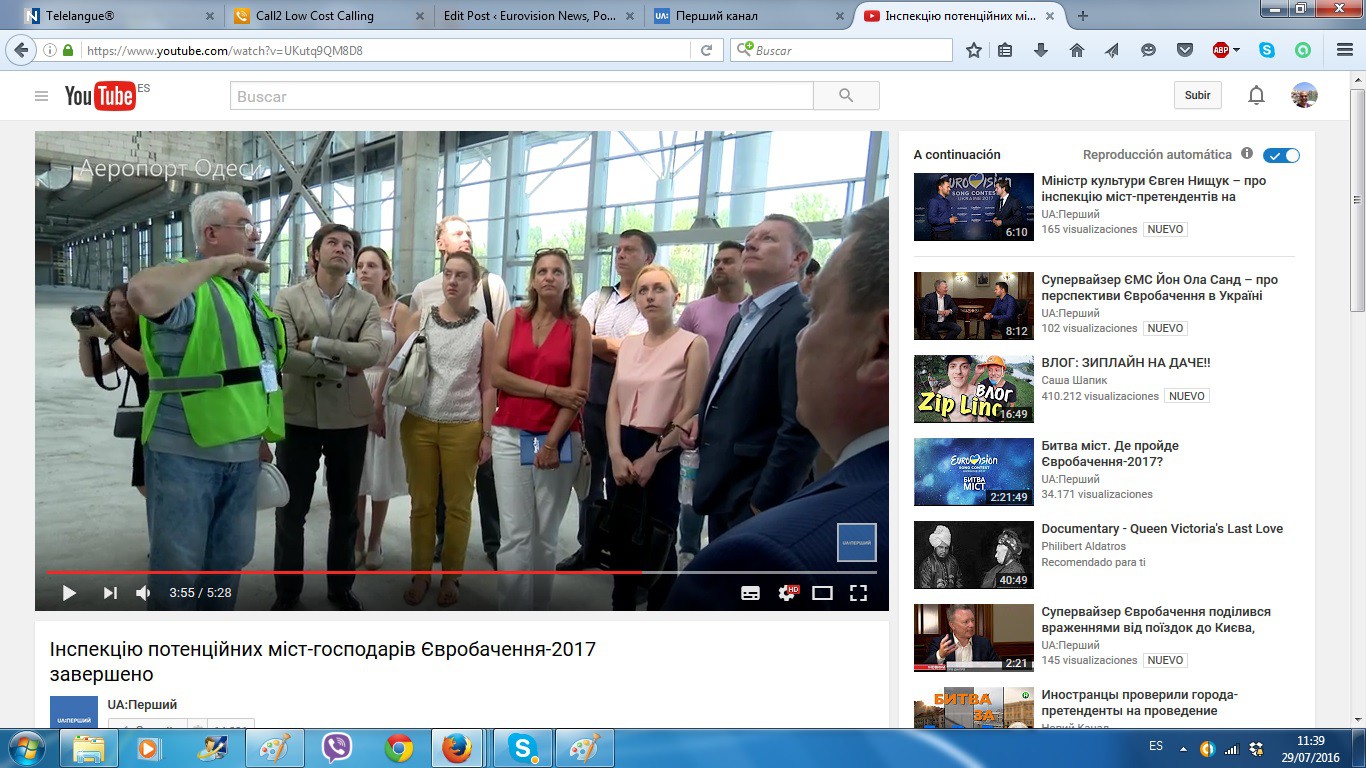Viewport: 1366px width, 768px height.
Task: Click the green padlock security icon
Action: point(68,50)
